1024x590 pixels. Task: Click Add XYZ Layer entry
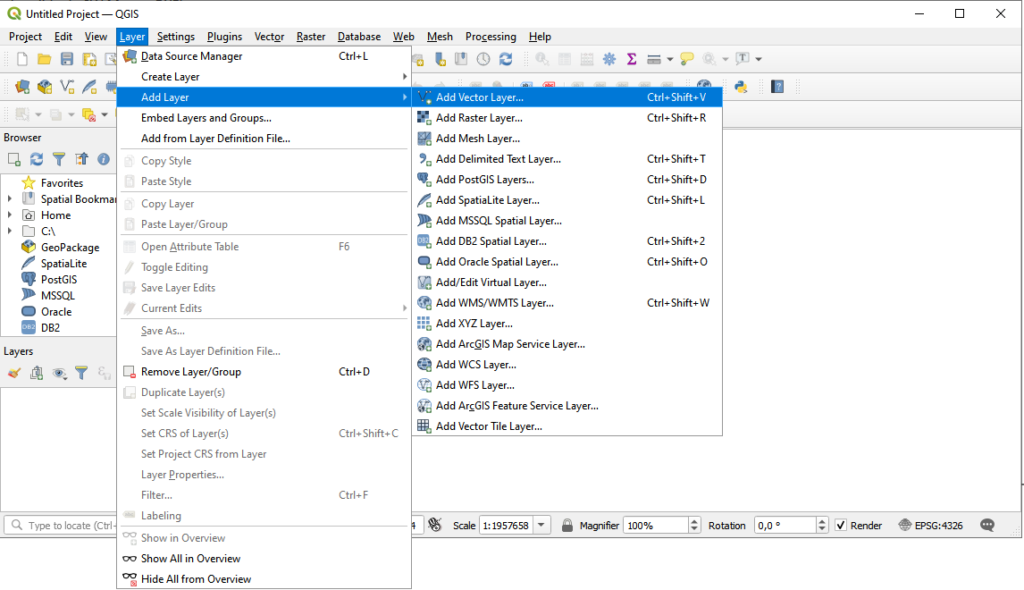(568, 323)
